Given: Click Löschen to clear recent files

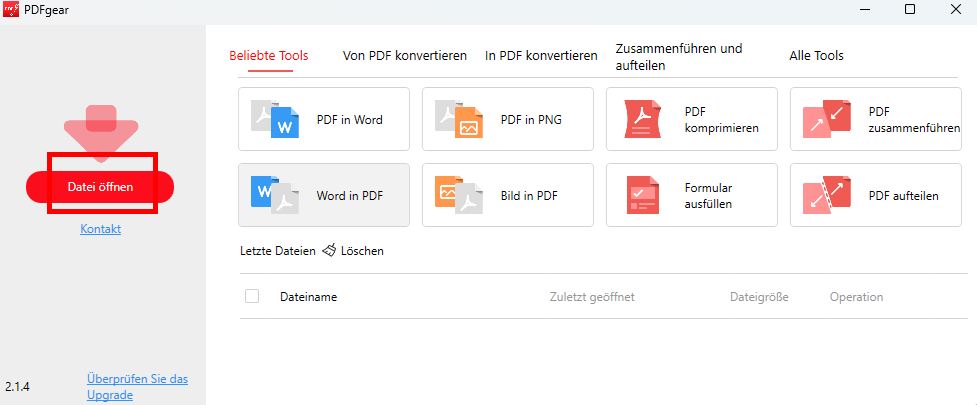Looking at the screenshot, I should coord(362,251).
